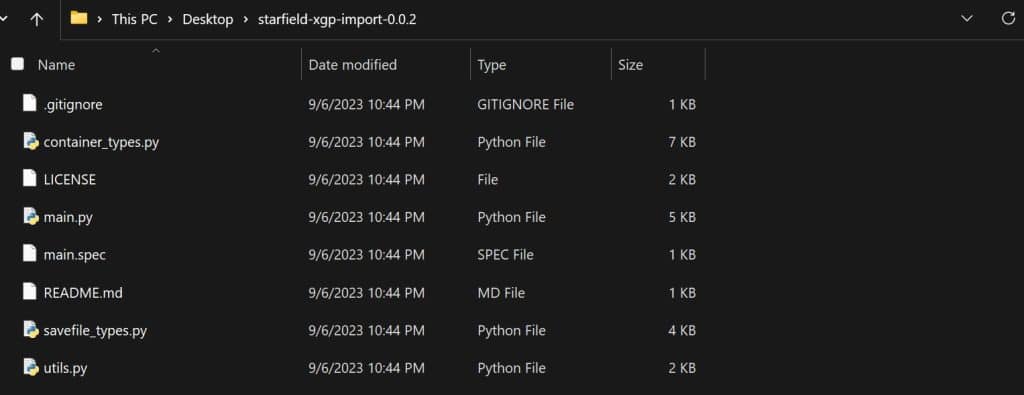Sort files by Name column
The height and width of the screenshot is (395, 1024).
pyautogui.click(x=56, y=65)
